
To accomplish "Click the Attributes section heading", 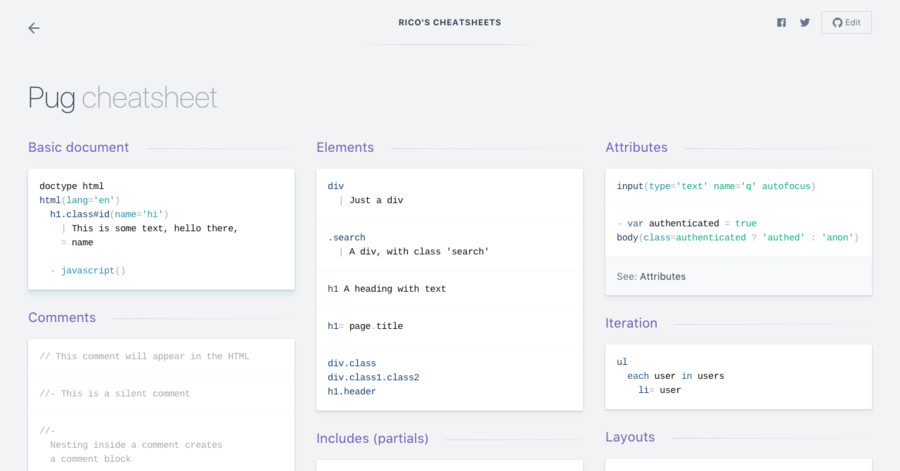I will 636,147.
